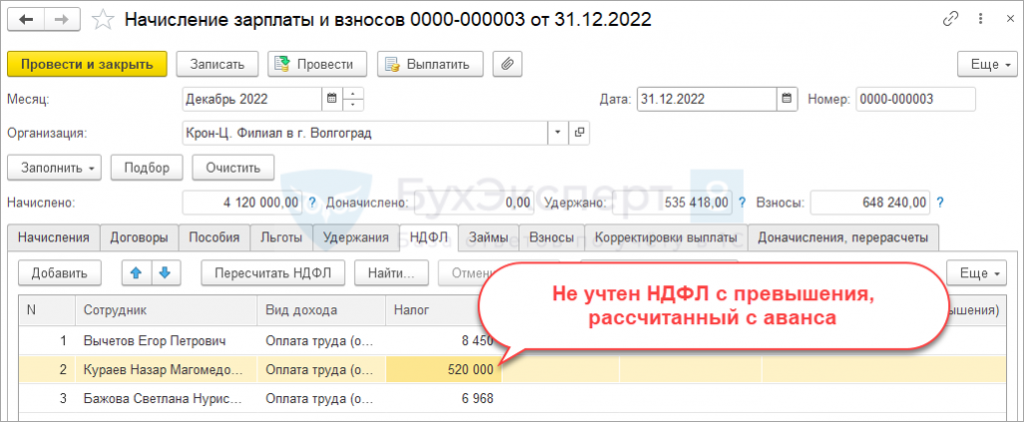Click Пересчитать НДФЛ button
Screen dimensions: 1024x422
tap(273, 273)
